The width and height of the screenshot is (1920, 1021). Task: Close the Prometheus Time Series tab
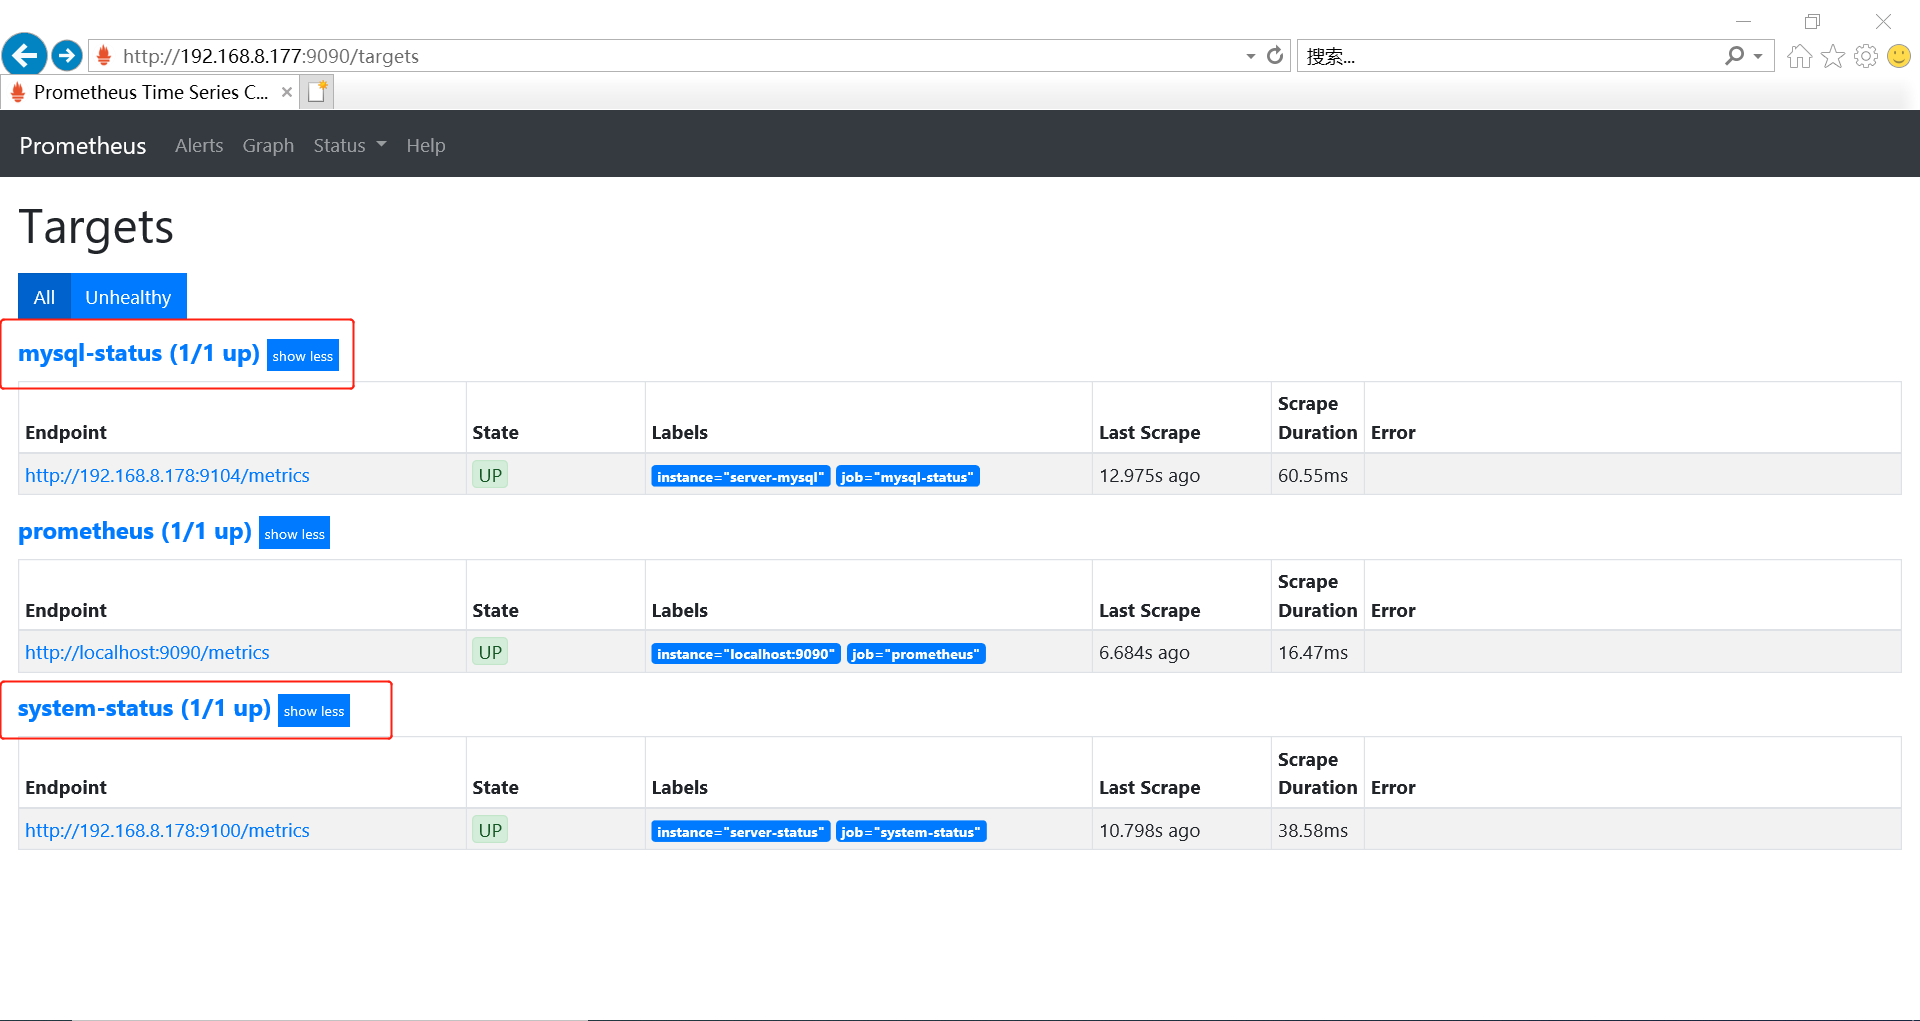[x=287, y=92]
